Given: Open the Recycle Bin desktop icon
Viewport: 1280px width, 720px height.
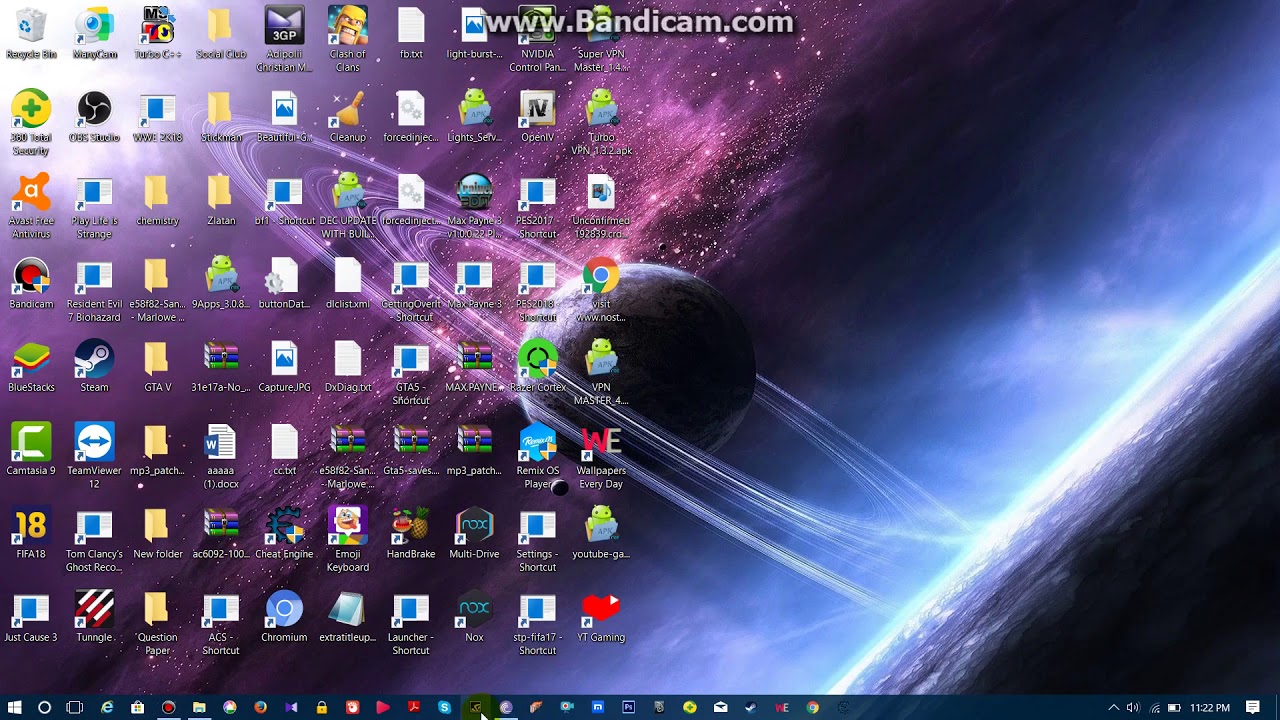Looking at the screenshot, I should tap(31, 34).
